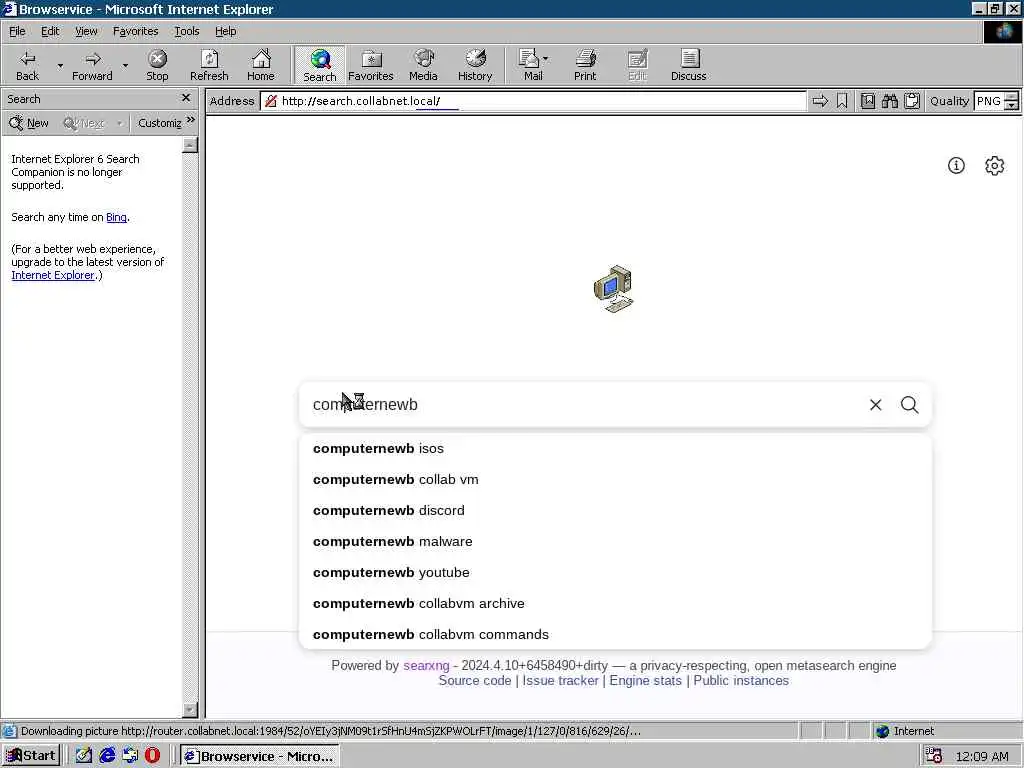
Task: Open the Source code link
Action: 475,680
